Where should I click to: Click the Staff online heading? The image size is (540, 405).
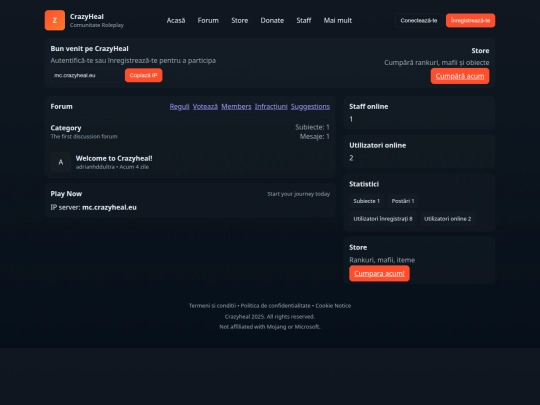click(368, 106)
